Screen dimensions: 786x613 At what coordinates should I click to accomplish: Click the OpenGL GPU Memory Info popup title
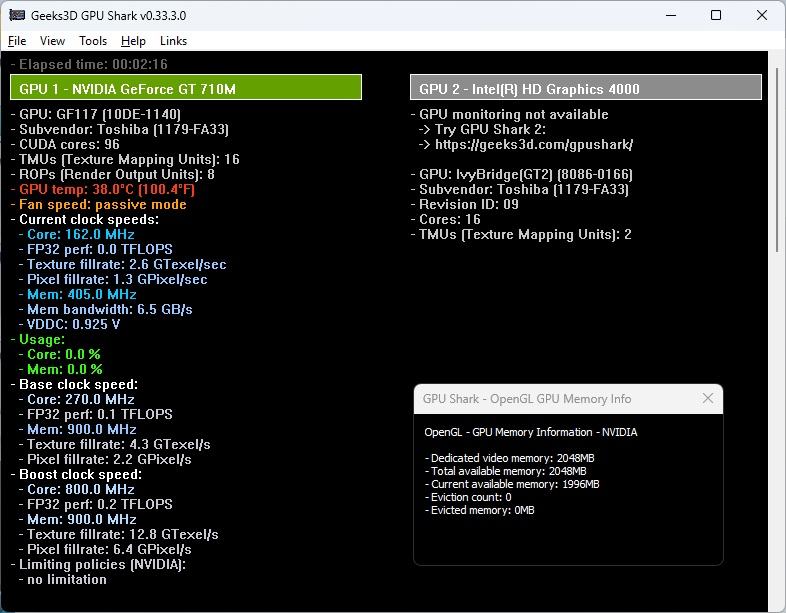click(x=527, y=399)
